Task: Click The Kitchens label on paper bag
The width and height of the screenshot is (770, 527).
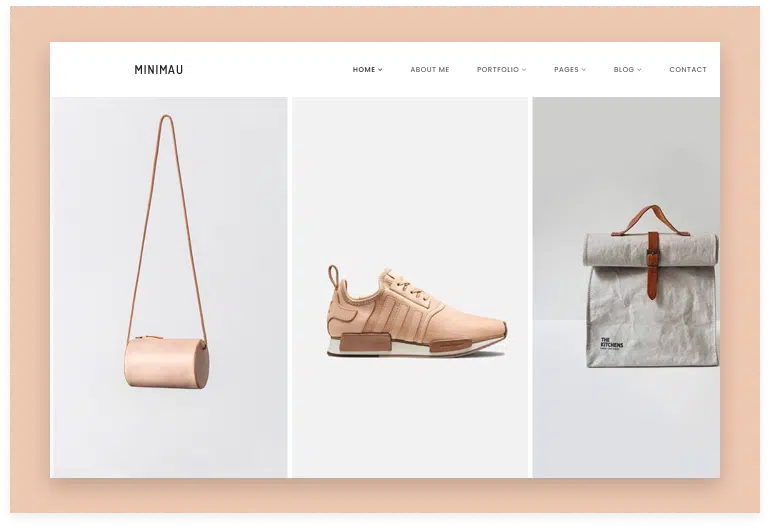Action: coord(611,346)
